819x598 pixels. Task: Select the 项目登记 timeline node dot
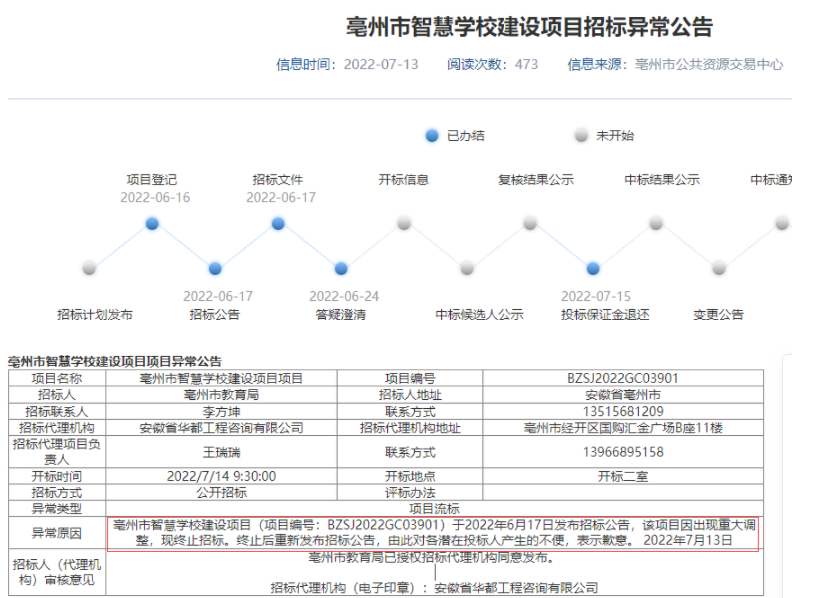click(x=152, y=223)
